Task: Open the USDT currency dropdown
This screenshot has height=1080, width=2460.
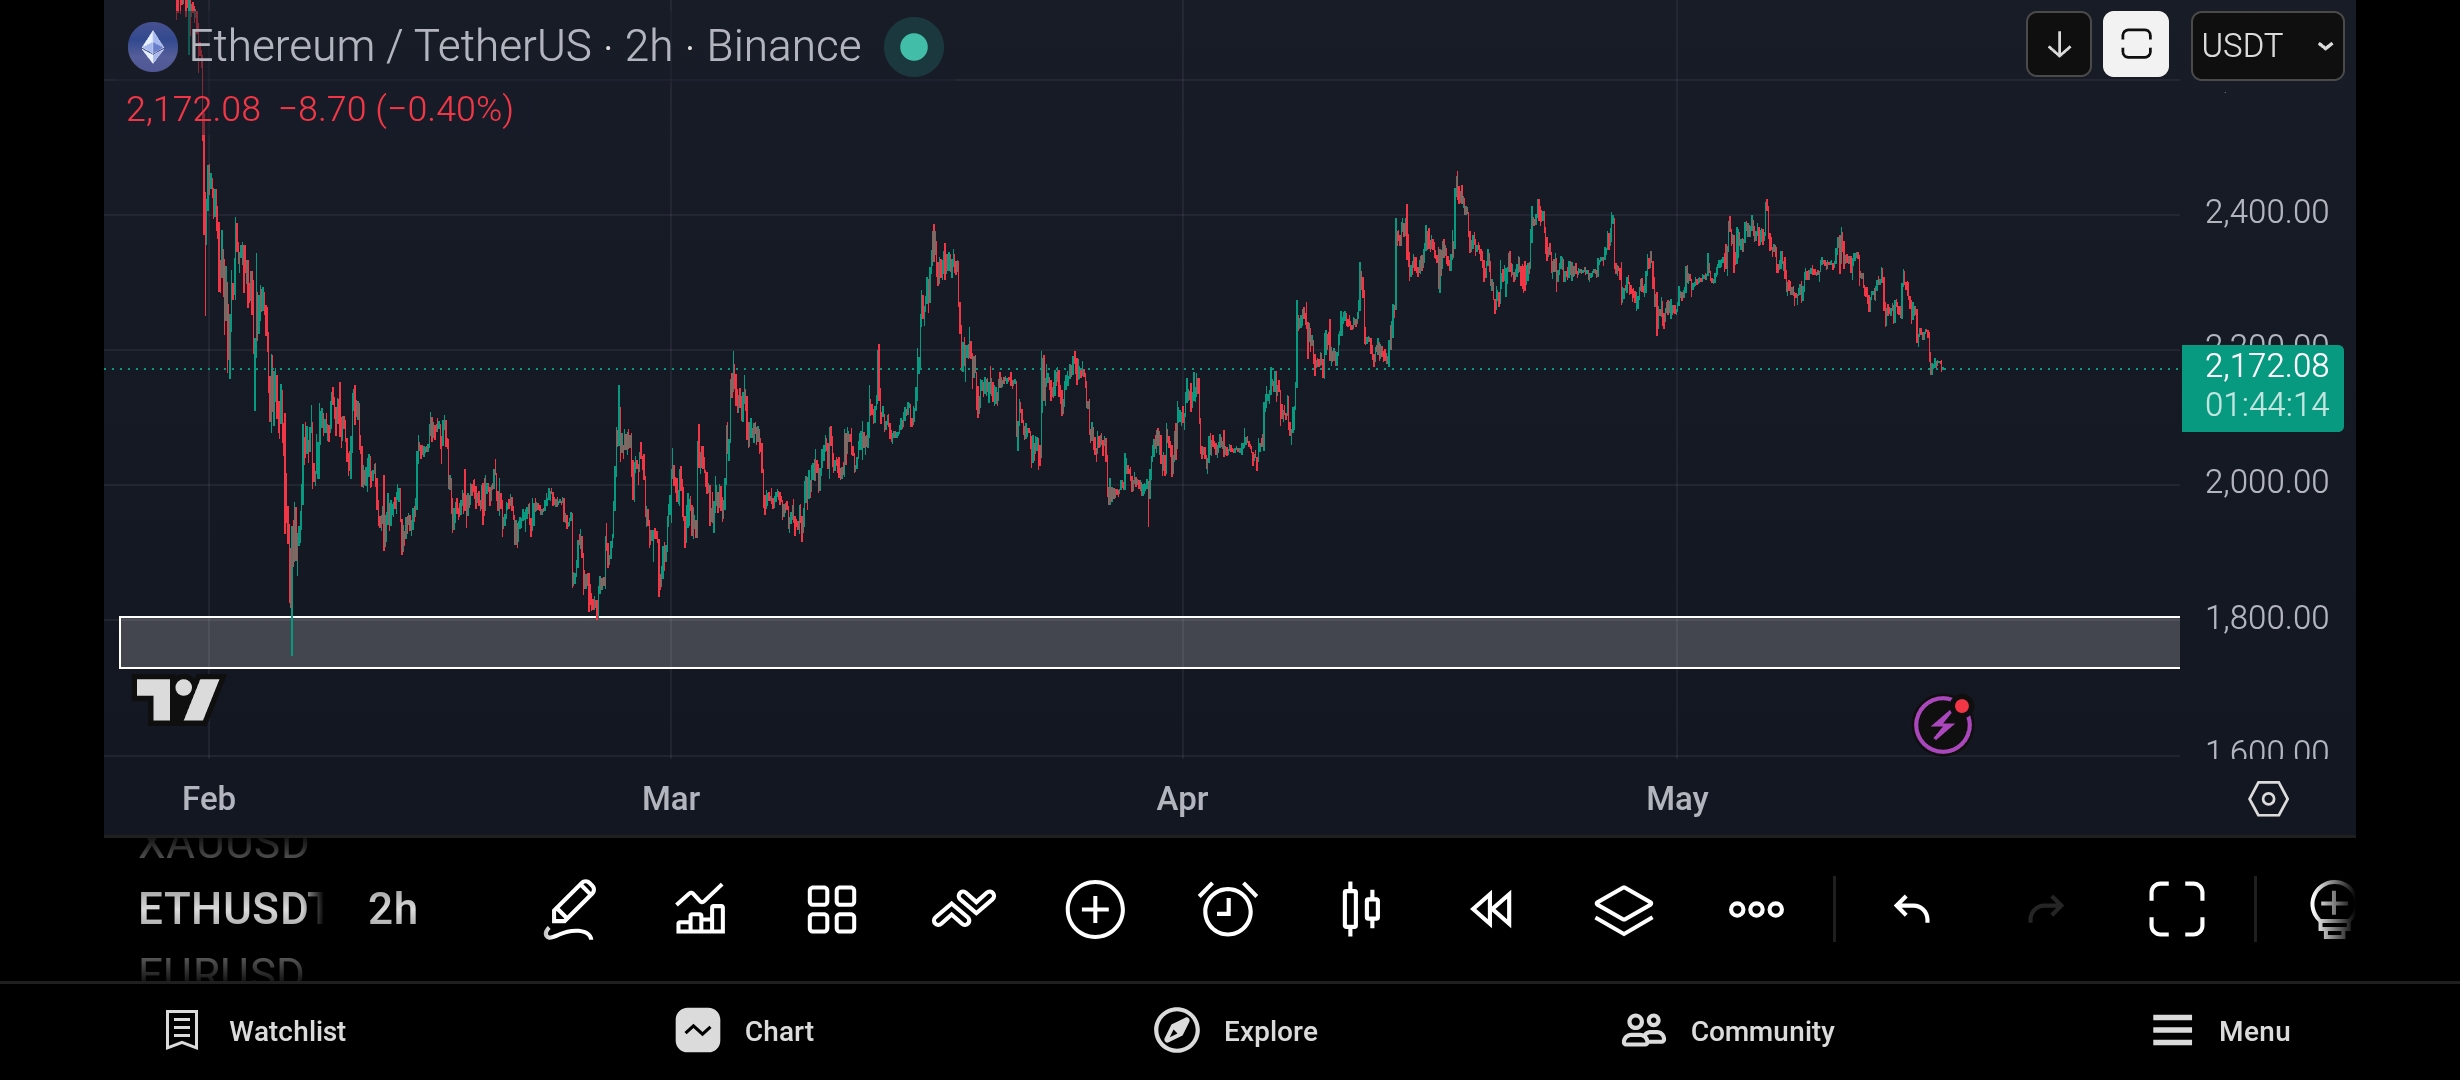Action: point(2267,45)
